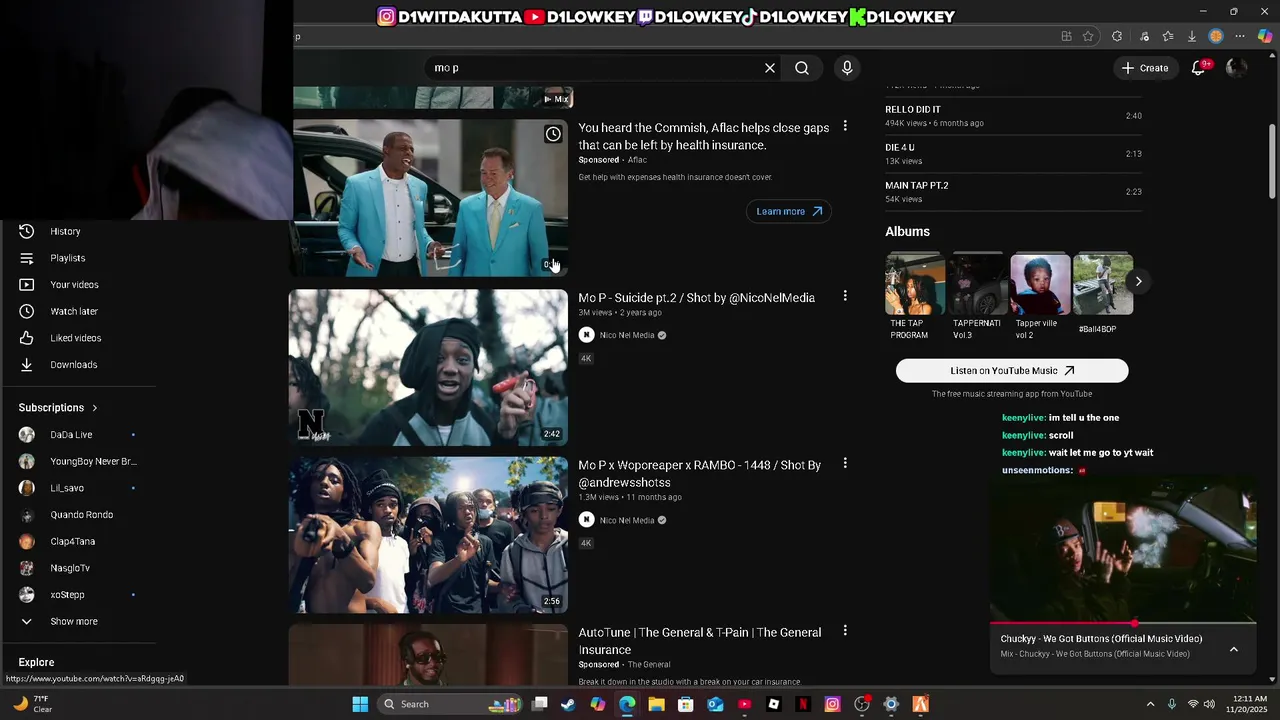Click the Create button

pyautogui.click(x=1144, y=68)
